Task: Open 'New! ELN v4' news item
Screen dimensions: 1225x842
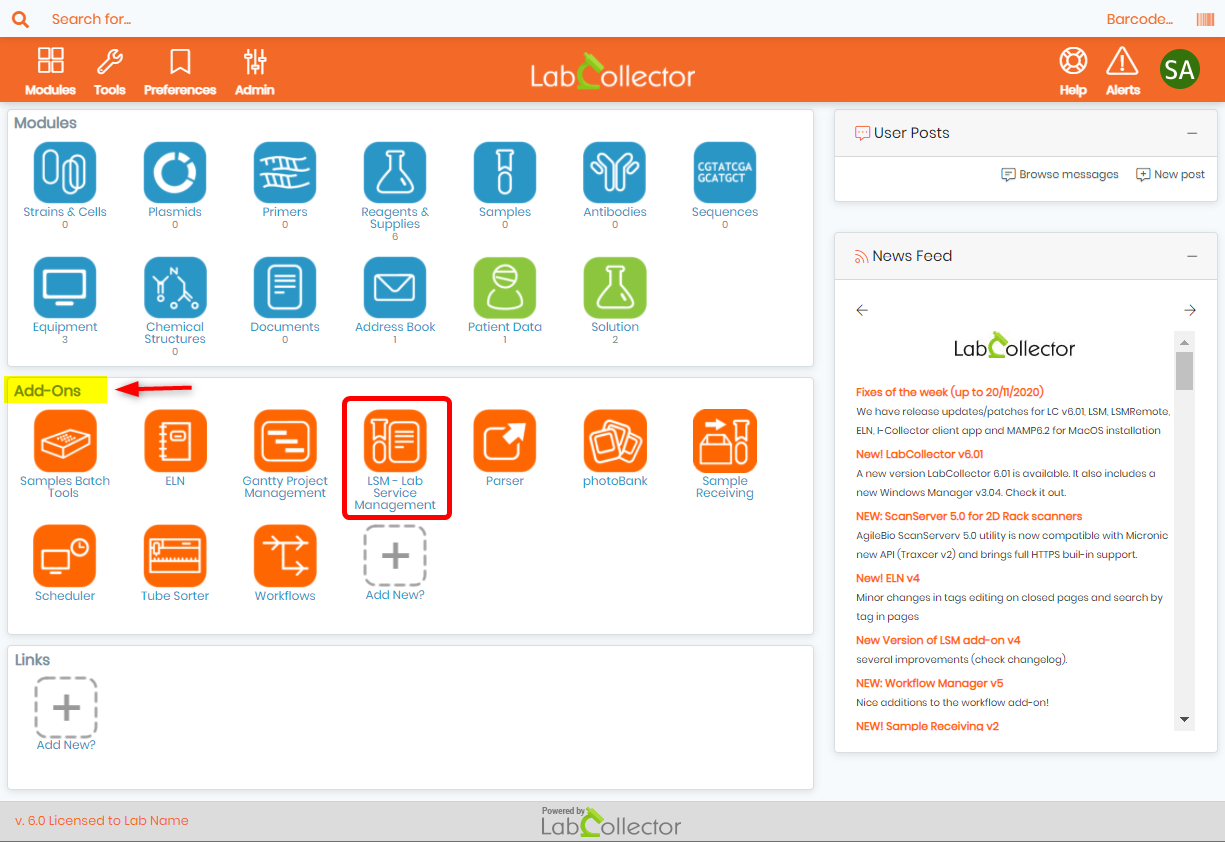Action: point(888,578)
